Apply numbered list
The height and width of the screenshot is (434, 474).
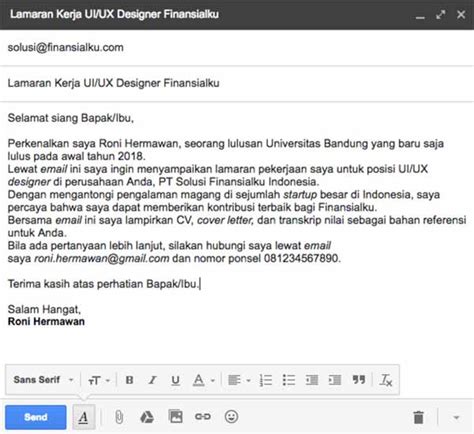[266, 380]
